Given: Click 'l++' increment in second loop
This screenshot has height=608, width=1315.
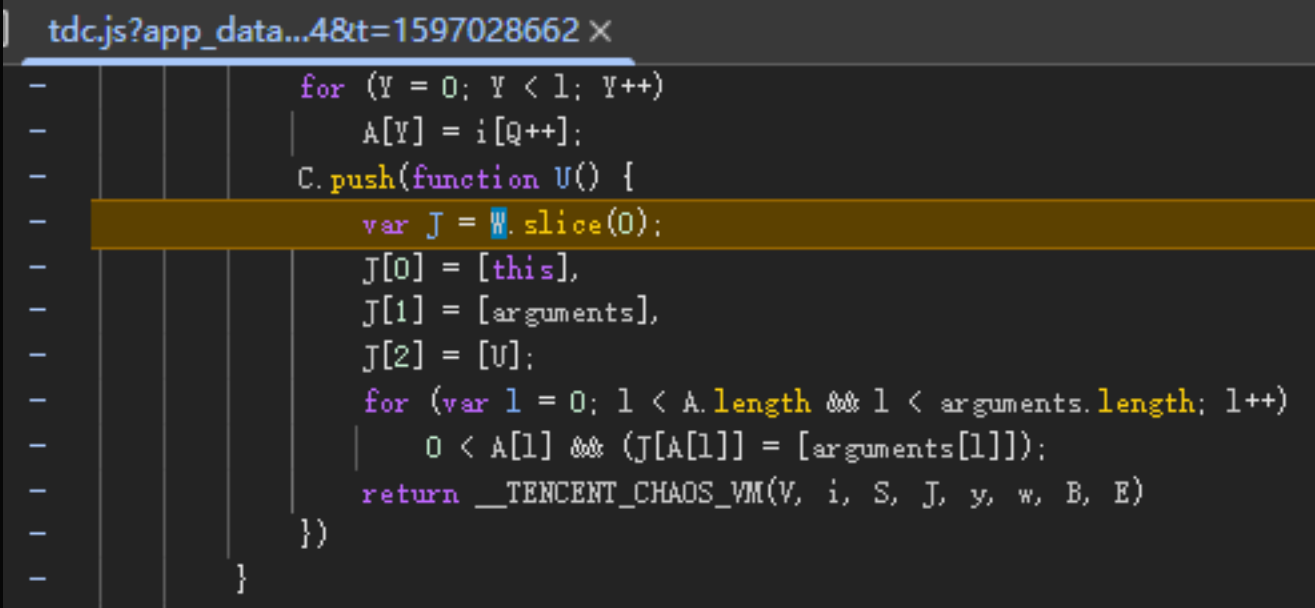Looking at the screenshot, I should point(1250,404).
